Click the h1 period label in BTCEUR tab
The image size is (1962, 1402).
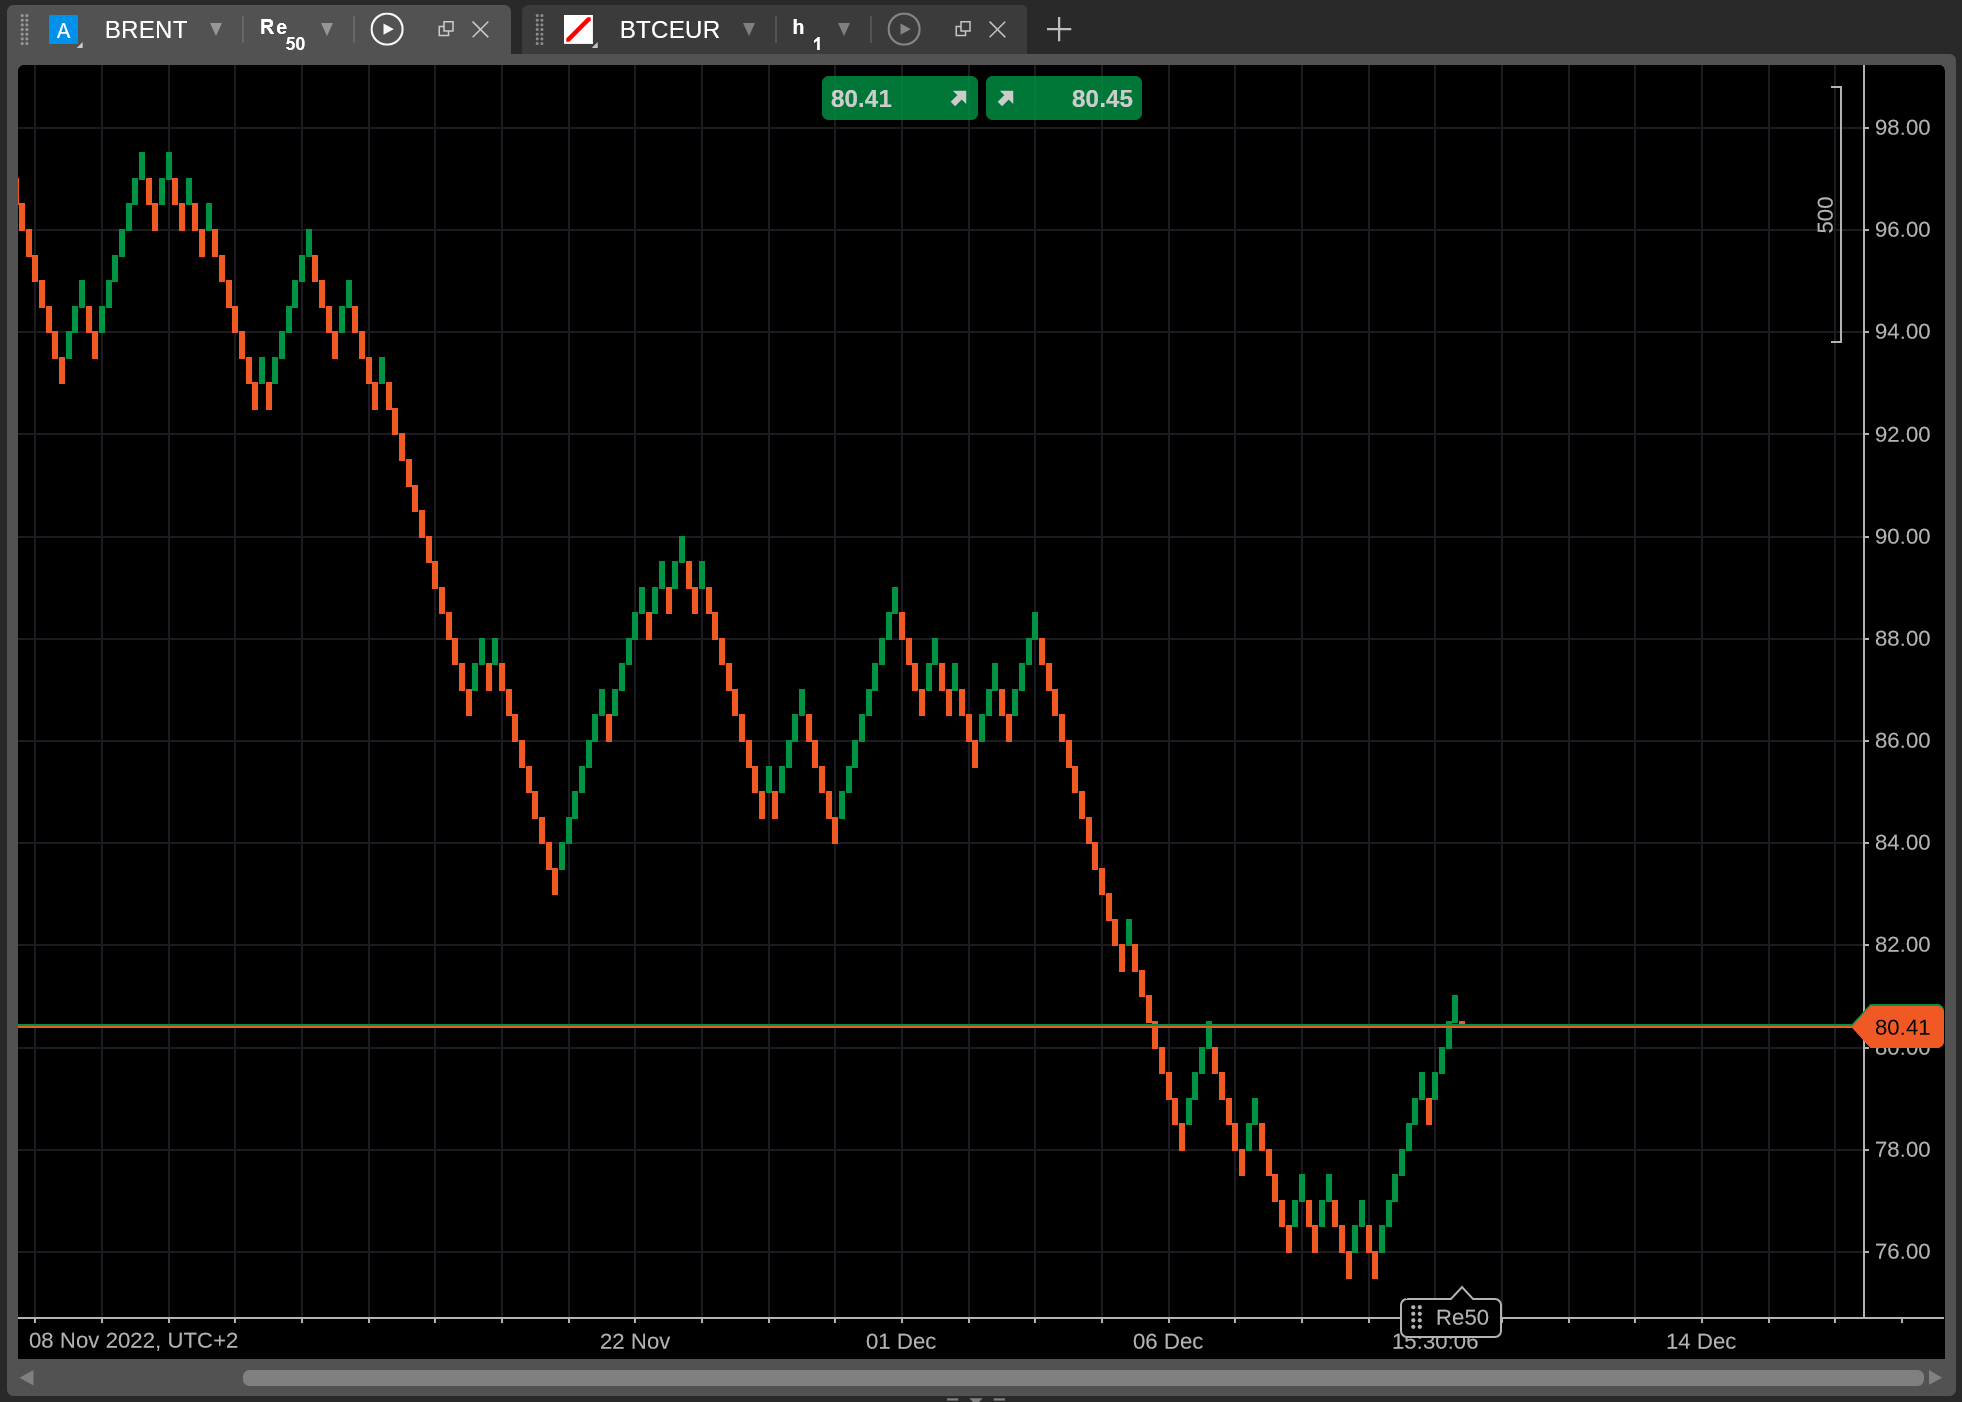tap(806, 32)
